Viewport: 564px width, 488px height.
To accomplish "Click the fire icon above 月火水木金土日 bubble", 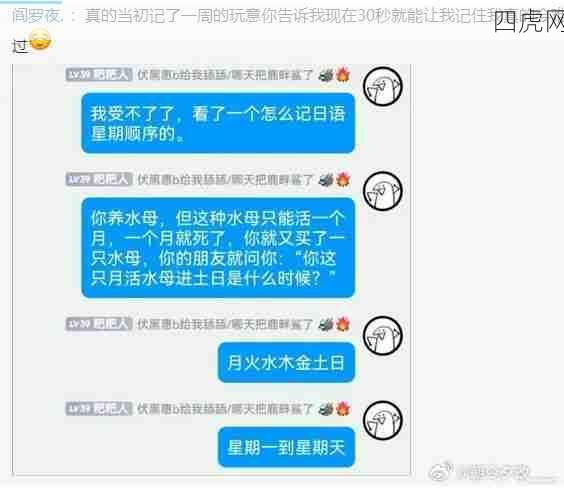I will tap(343, 324).
